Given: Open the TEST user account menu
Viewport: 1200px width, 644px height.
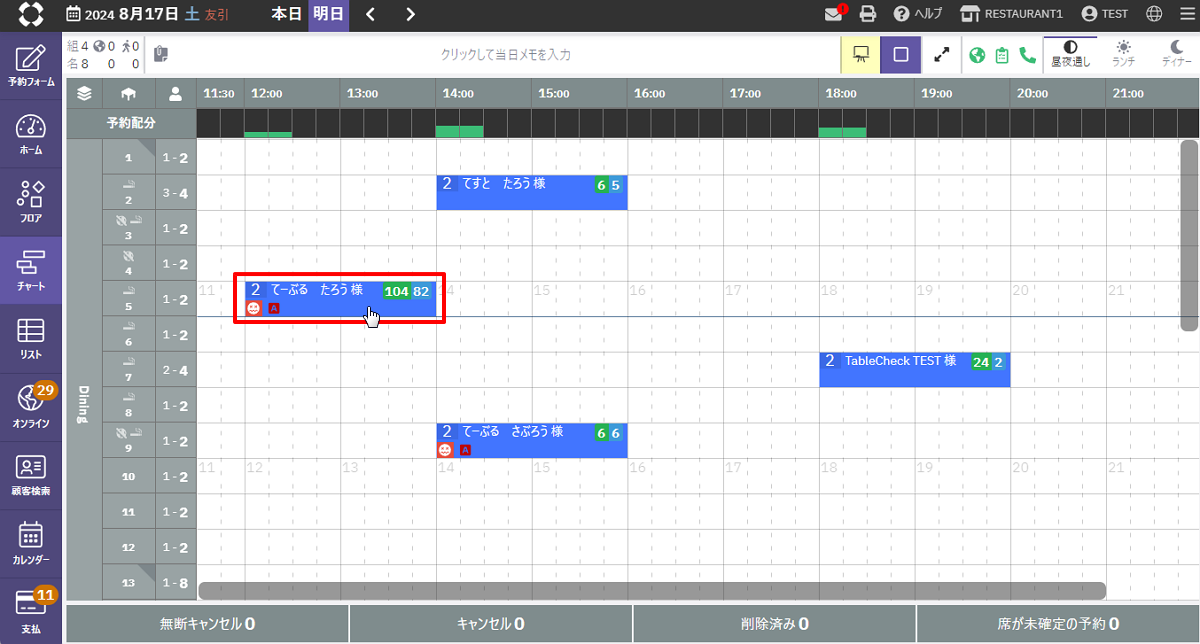Looking at the screenshot, I should pos(1104,14).
